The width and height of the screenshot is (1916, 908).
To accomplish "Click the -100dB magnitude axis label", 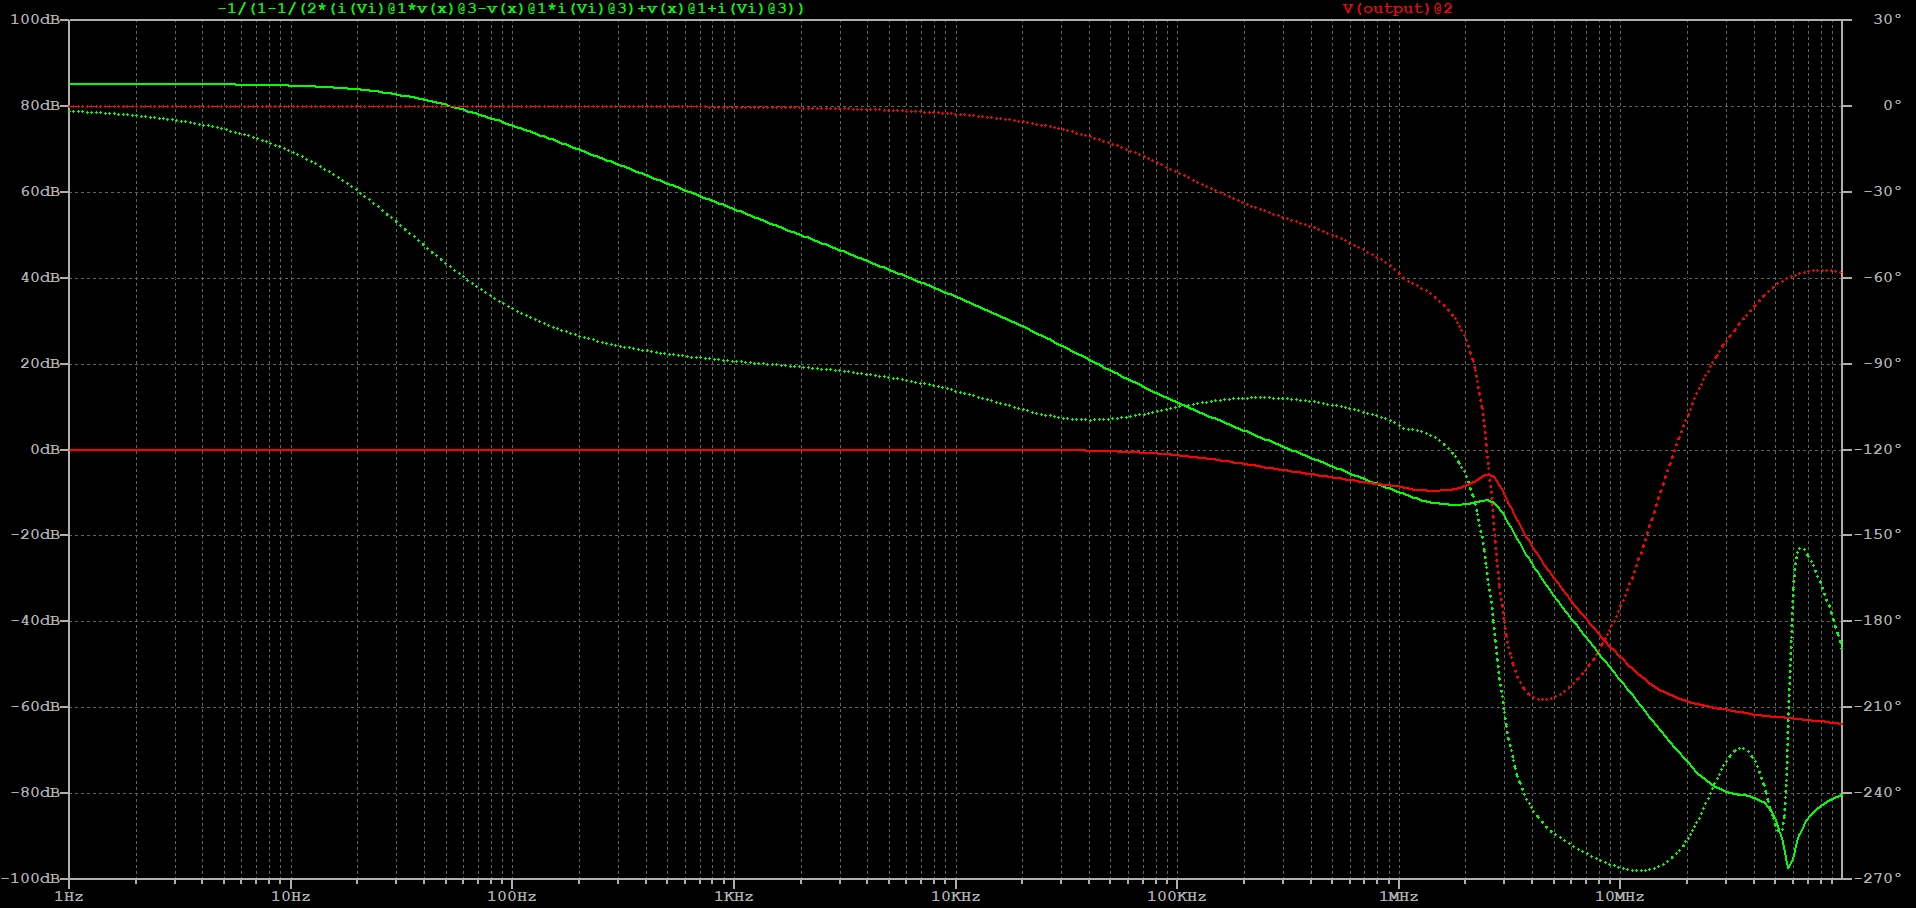I will [30, 879].
